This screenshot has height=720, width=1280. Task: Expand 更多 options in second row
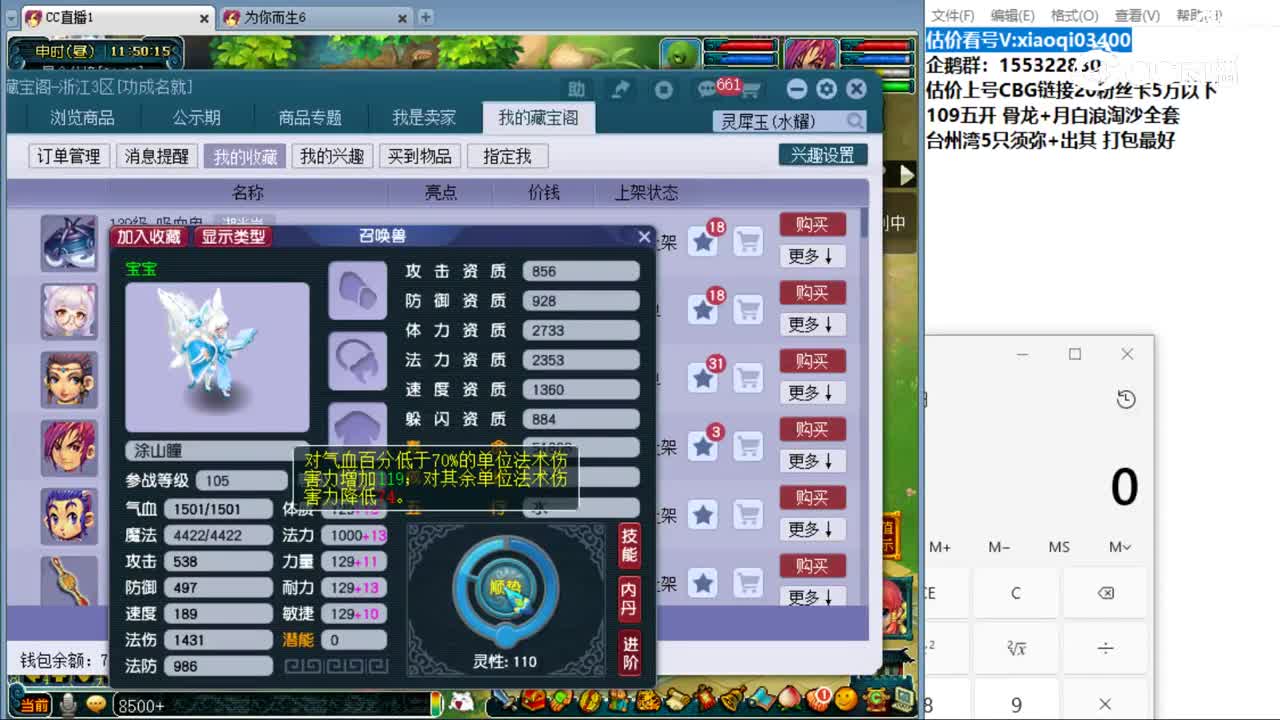click(812, 324)
